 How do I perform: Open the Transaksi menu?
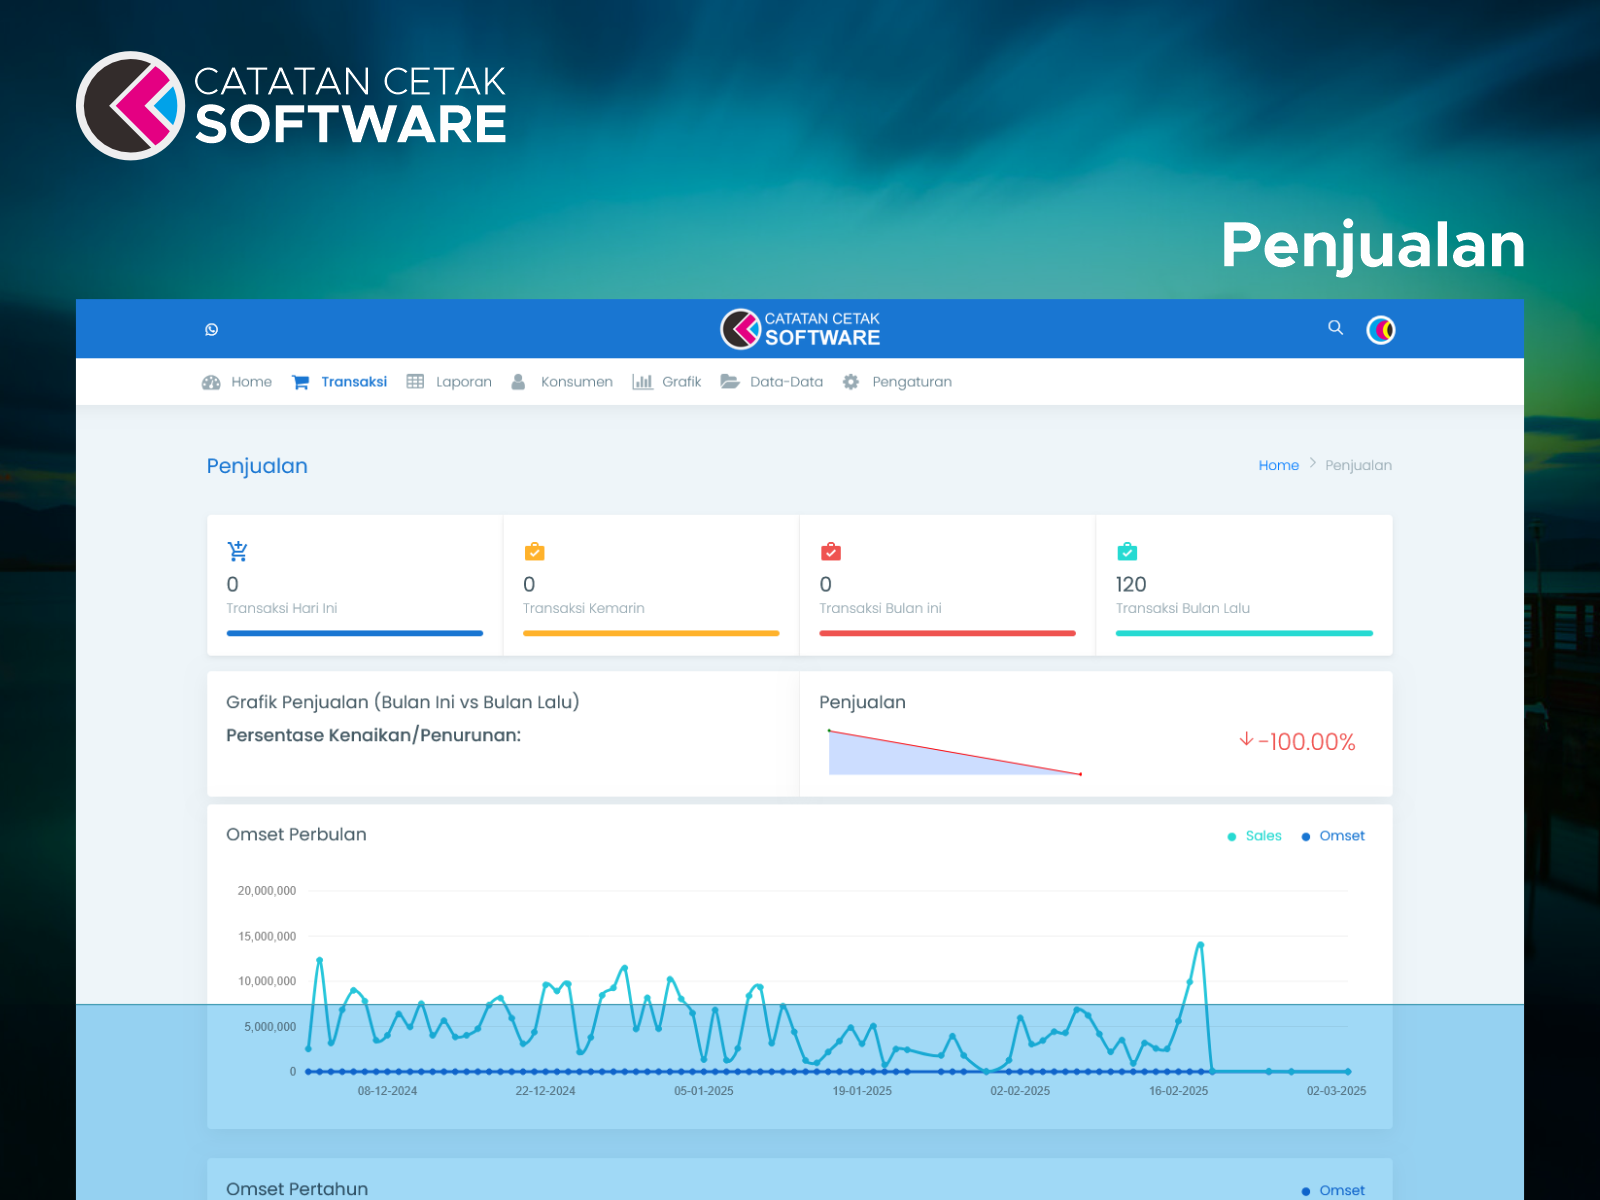[354, 382]
